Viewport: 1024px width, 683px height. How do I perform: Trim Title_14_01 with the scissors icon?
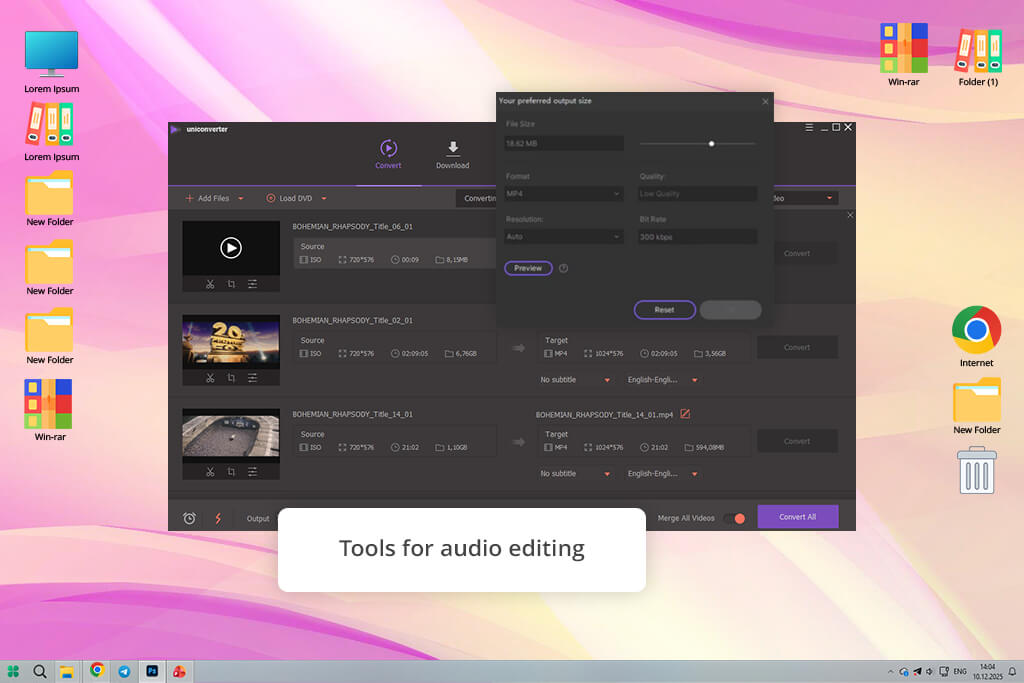pyautogui.click(x=210, y=472)
